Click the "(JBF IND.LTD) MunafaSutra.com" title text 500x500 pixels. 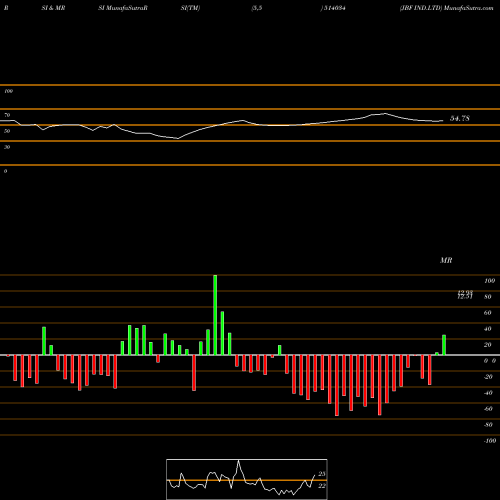click(x=446, y=8)
